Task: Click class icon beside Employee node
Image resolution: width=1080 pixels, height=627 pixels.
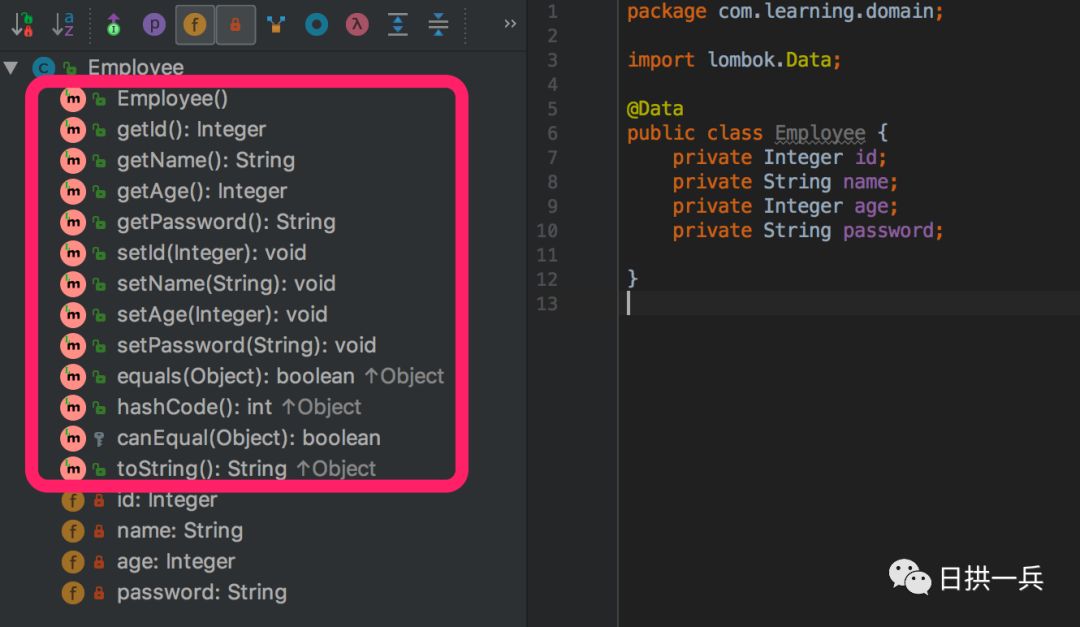Action: point(43,68)
